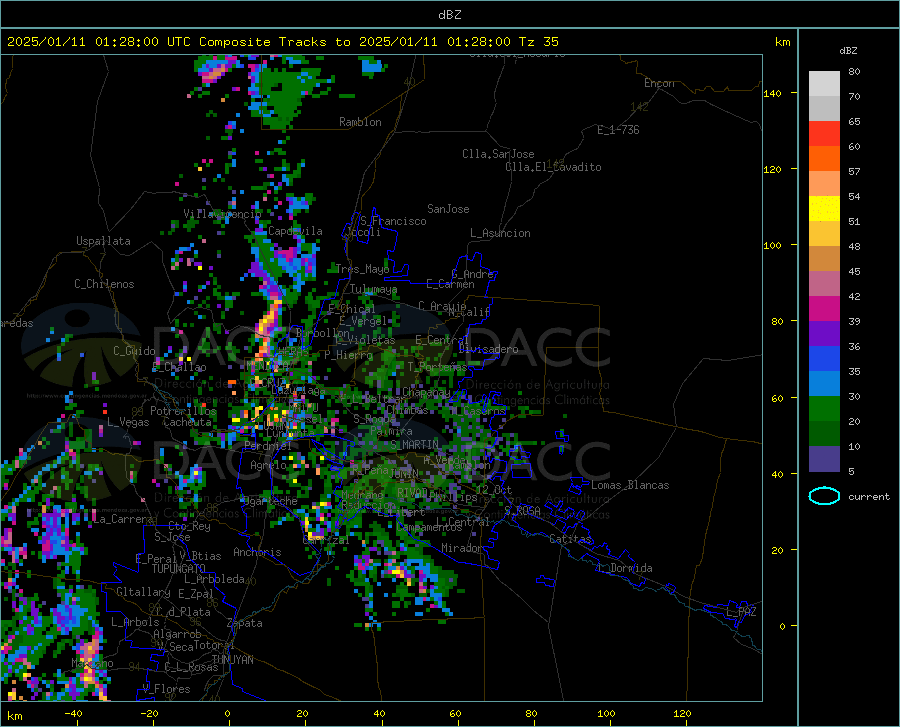The height and width of the screenshot is (727, 900).
Task: Click the dBZ title in the top bar
Action: (449, 15)
